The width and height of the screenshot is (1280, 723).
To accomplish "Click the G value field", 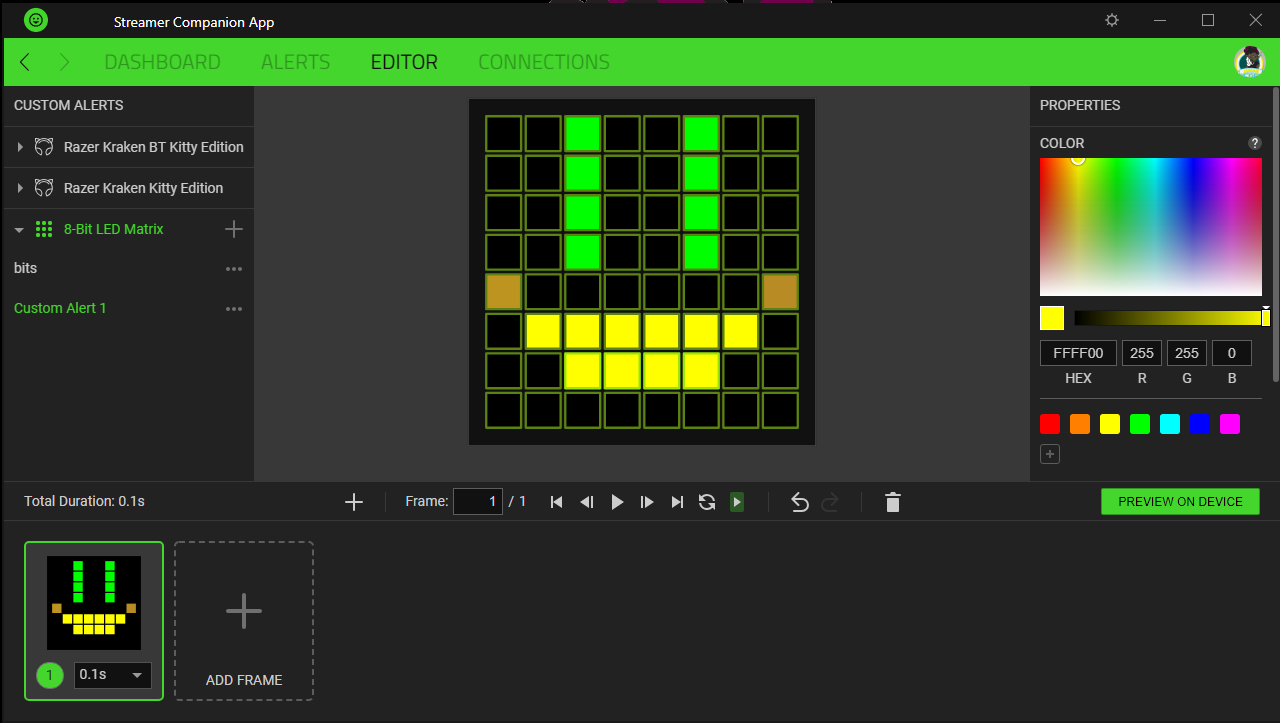I will click(x=1187, y=353).
